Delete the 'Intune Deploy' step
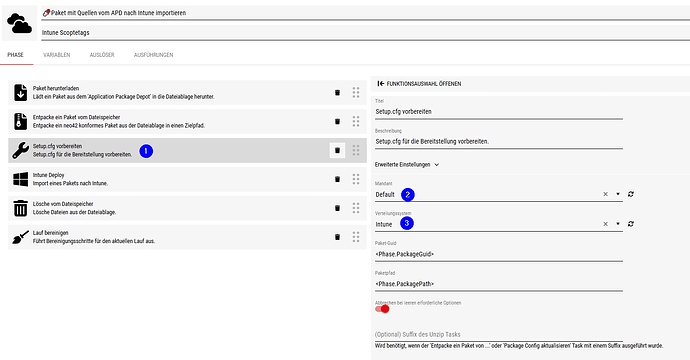Screen dimensions: 690x360 click(338, 179)
